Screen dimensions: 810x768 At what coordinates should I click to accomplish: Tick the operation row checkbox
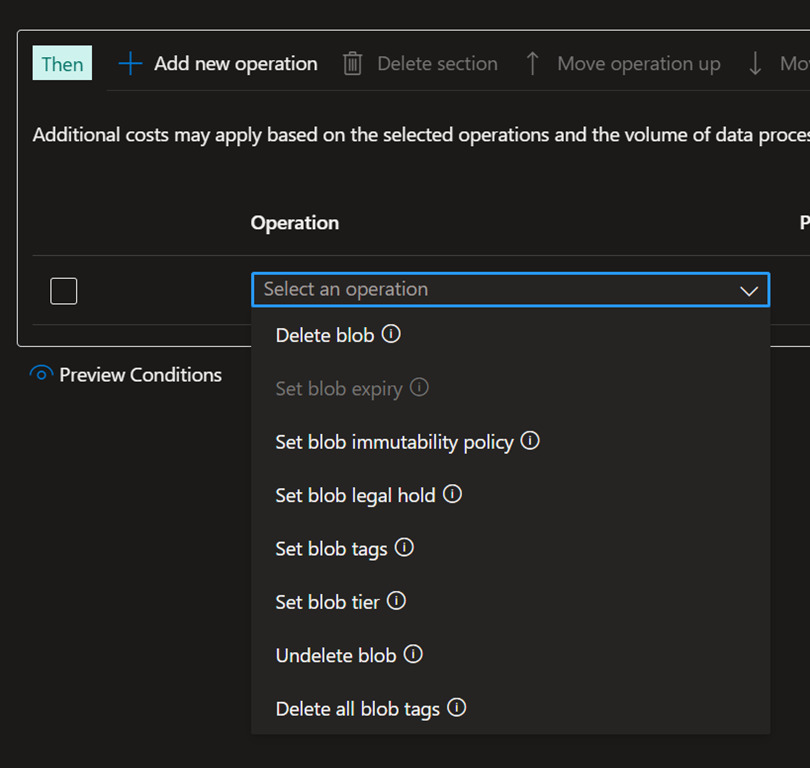tap(64, 291)
